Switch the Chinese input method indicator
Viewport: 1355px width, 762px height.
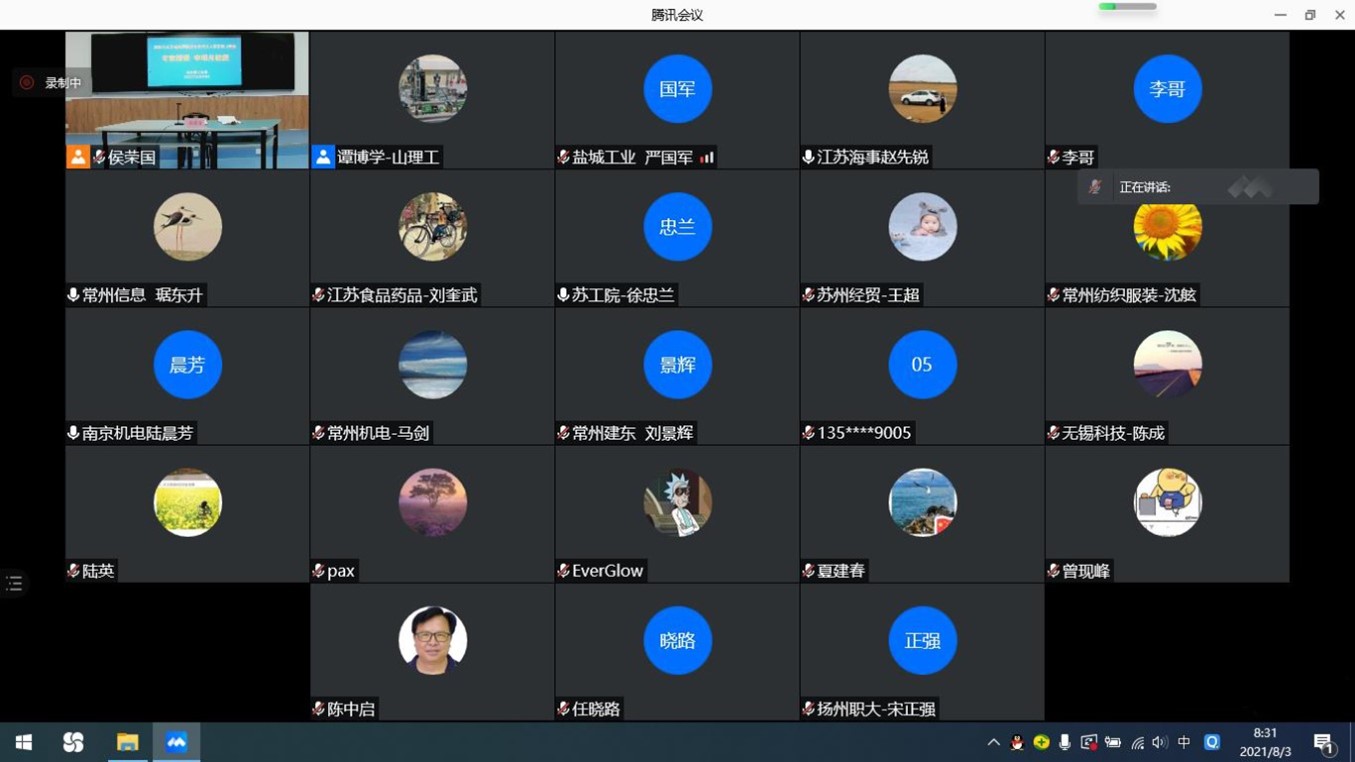1184,743
